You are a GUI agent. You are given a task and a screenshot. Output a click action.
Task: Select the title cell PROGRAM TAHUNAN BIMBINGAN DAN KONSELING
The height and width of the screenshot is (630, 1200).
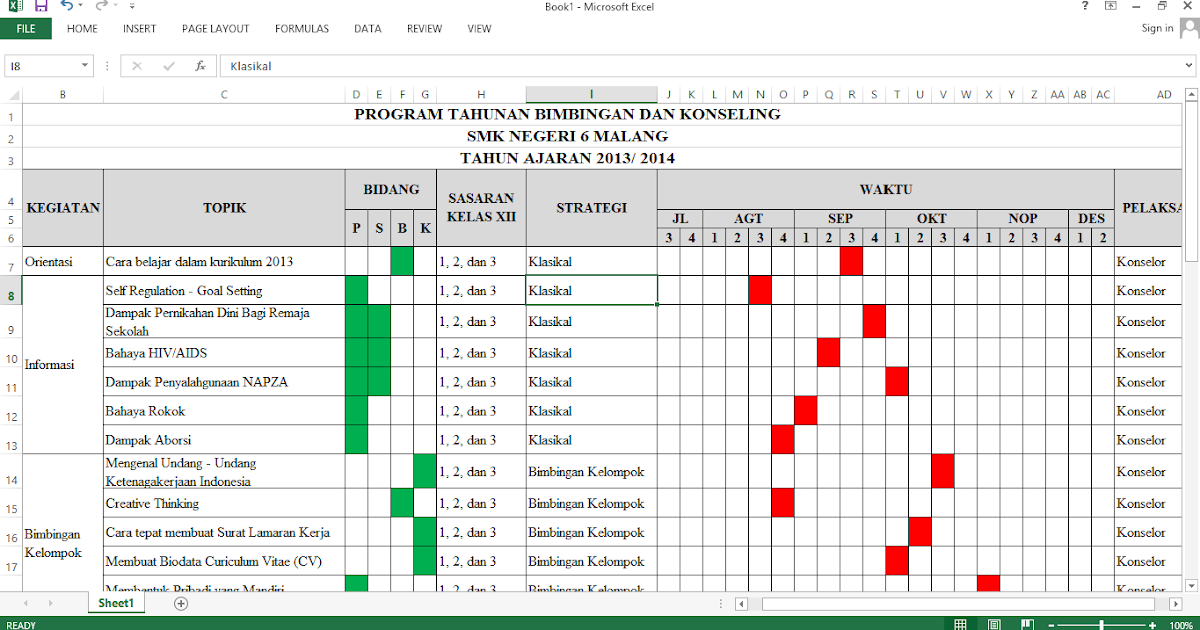click(x=567, y=114)
